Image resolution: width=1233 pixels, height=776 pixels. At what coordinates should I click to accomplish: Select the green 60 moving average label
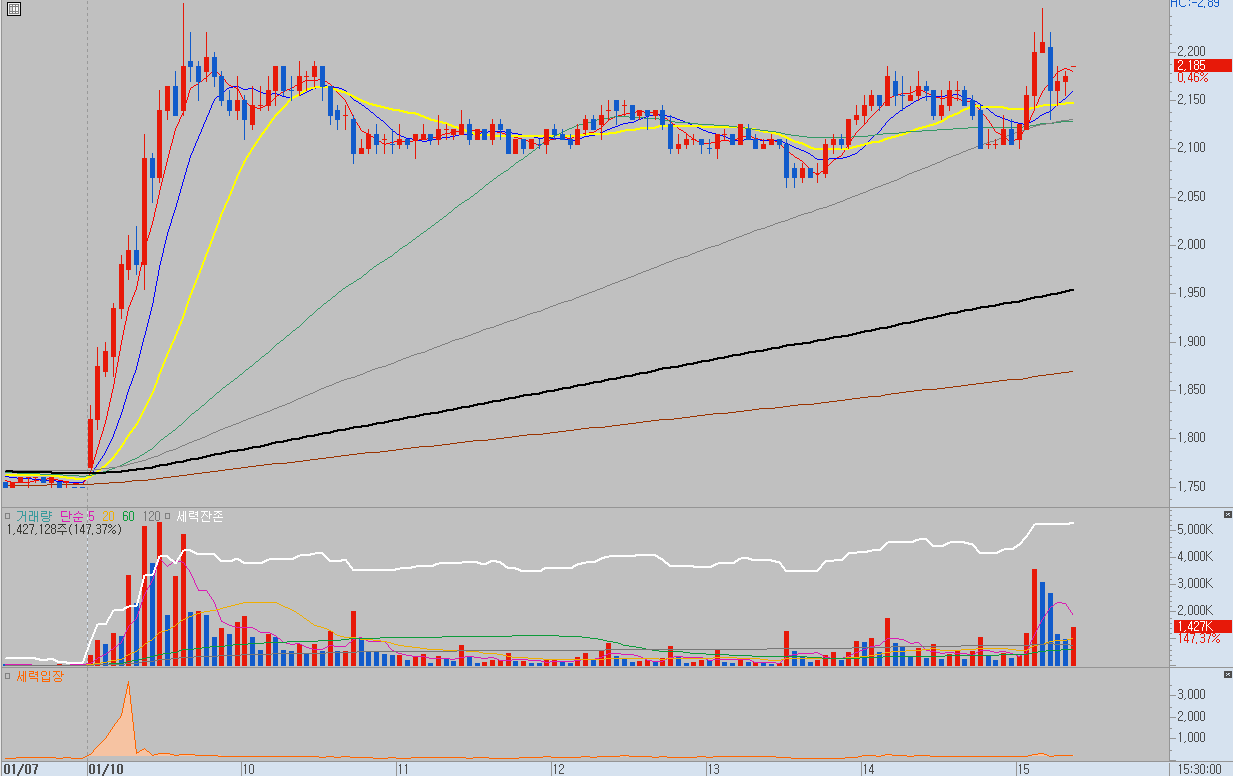pos(129,516)
